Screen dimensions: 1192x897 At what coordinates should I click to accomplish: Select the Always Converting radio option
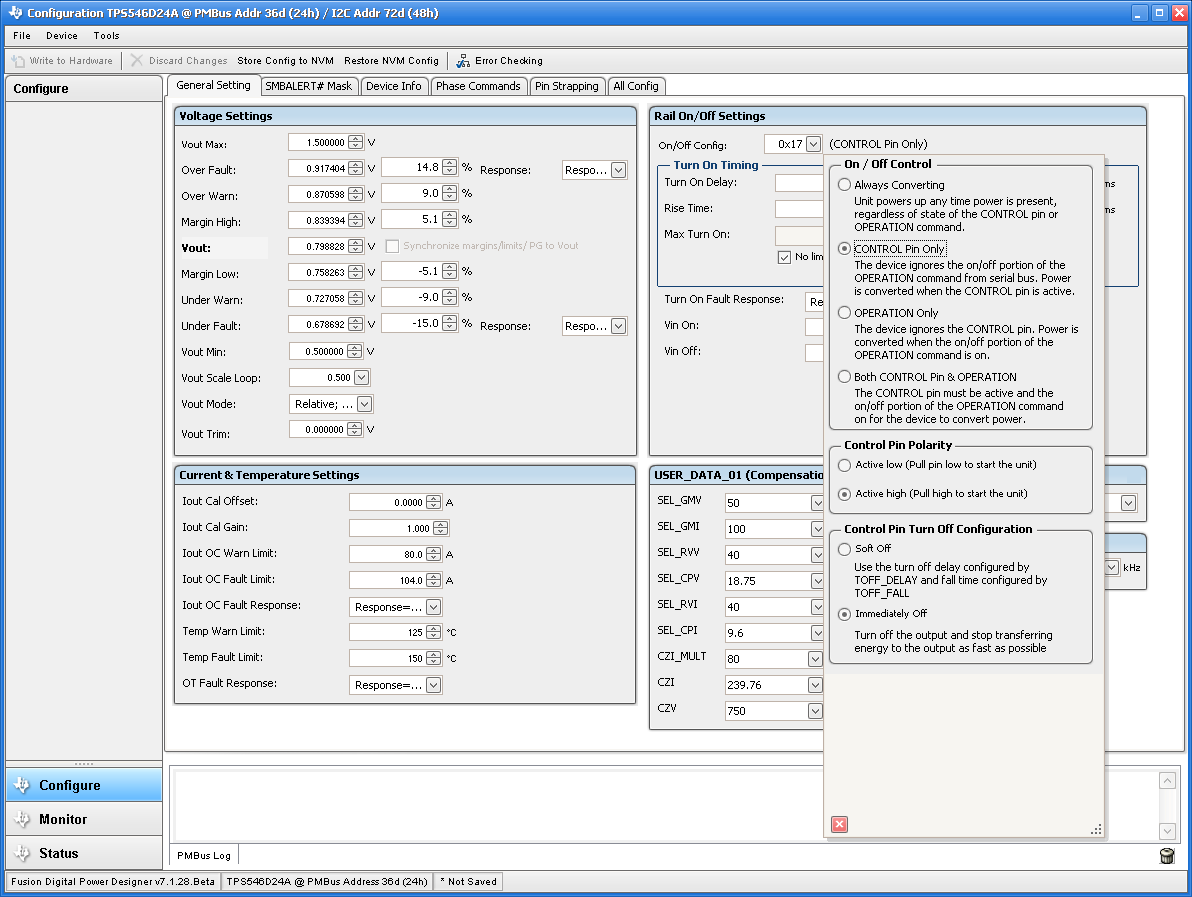click(843, 184)
